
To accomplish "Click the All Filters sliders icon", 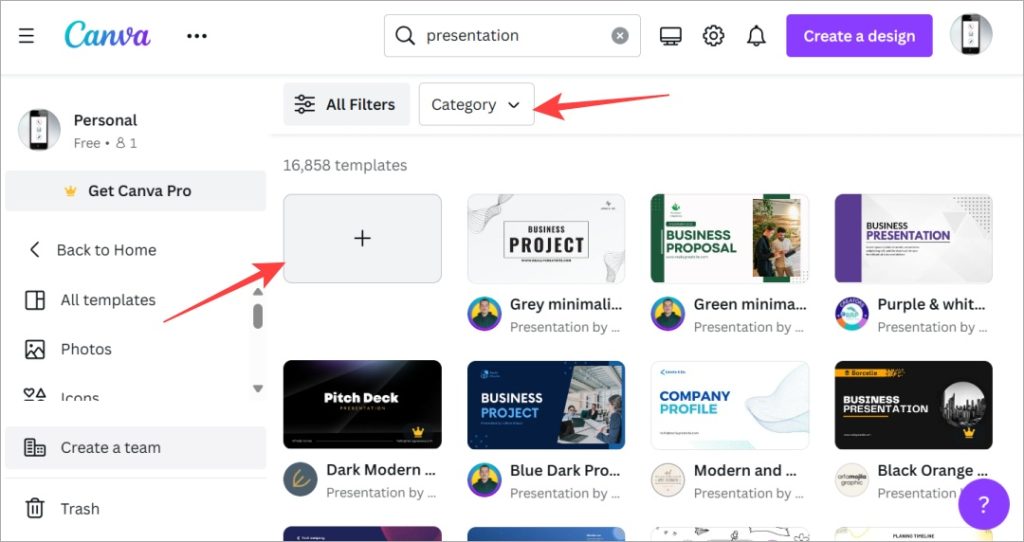I will (304, 104).
